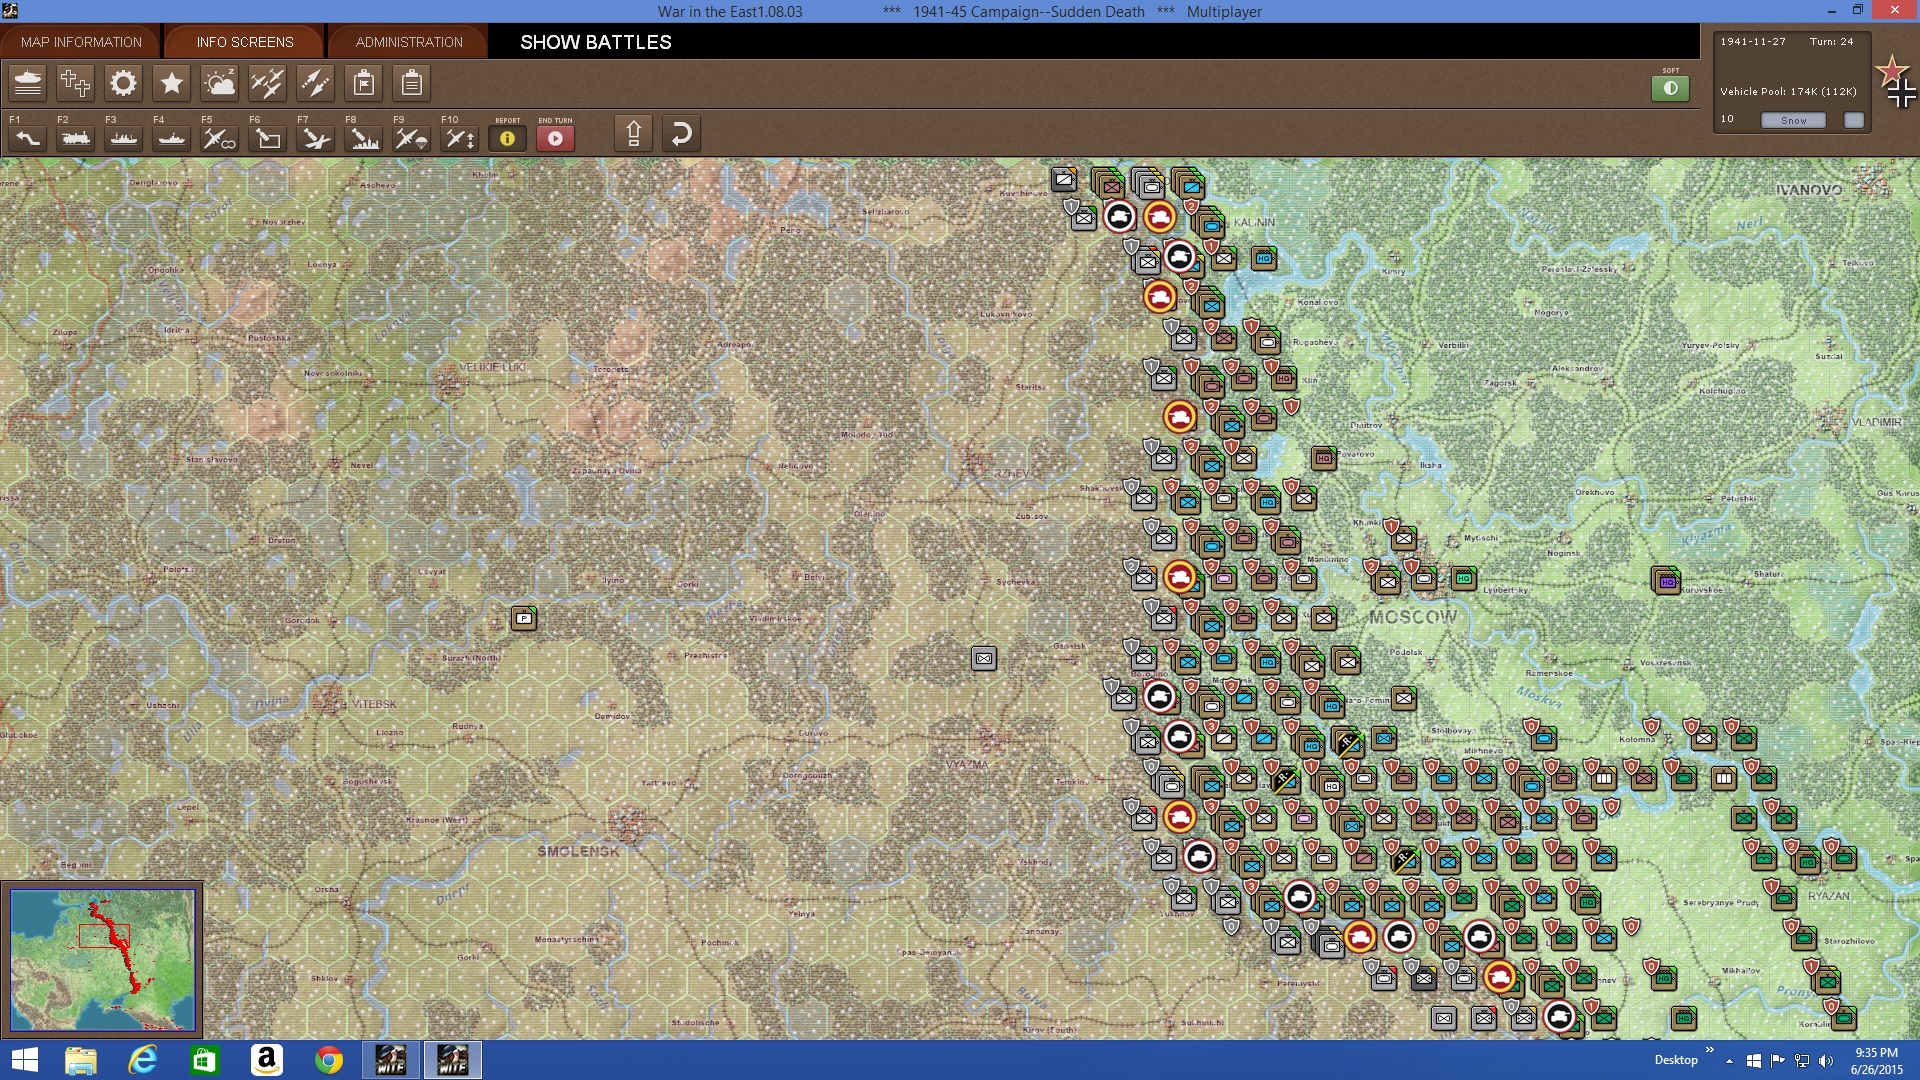1920x1080 pixels.
Task: Click the red END TURN button
Action: click(x=555, y=138)
